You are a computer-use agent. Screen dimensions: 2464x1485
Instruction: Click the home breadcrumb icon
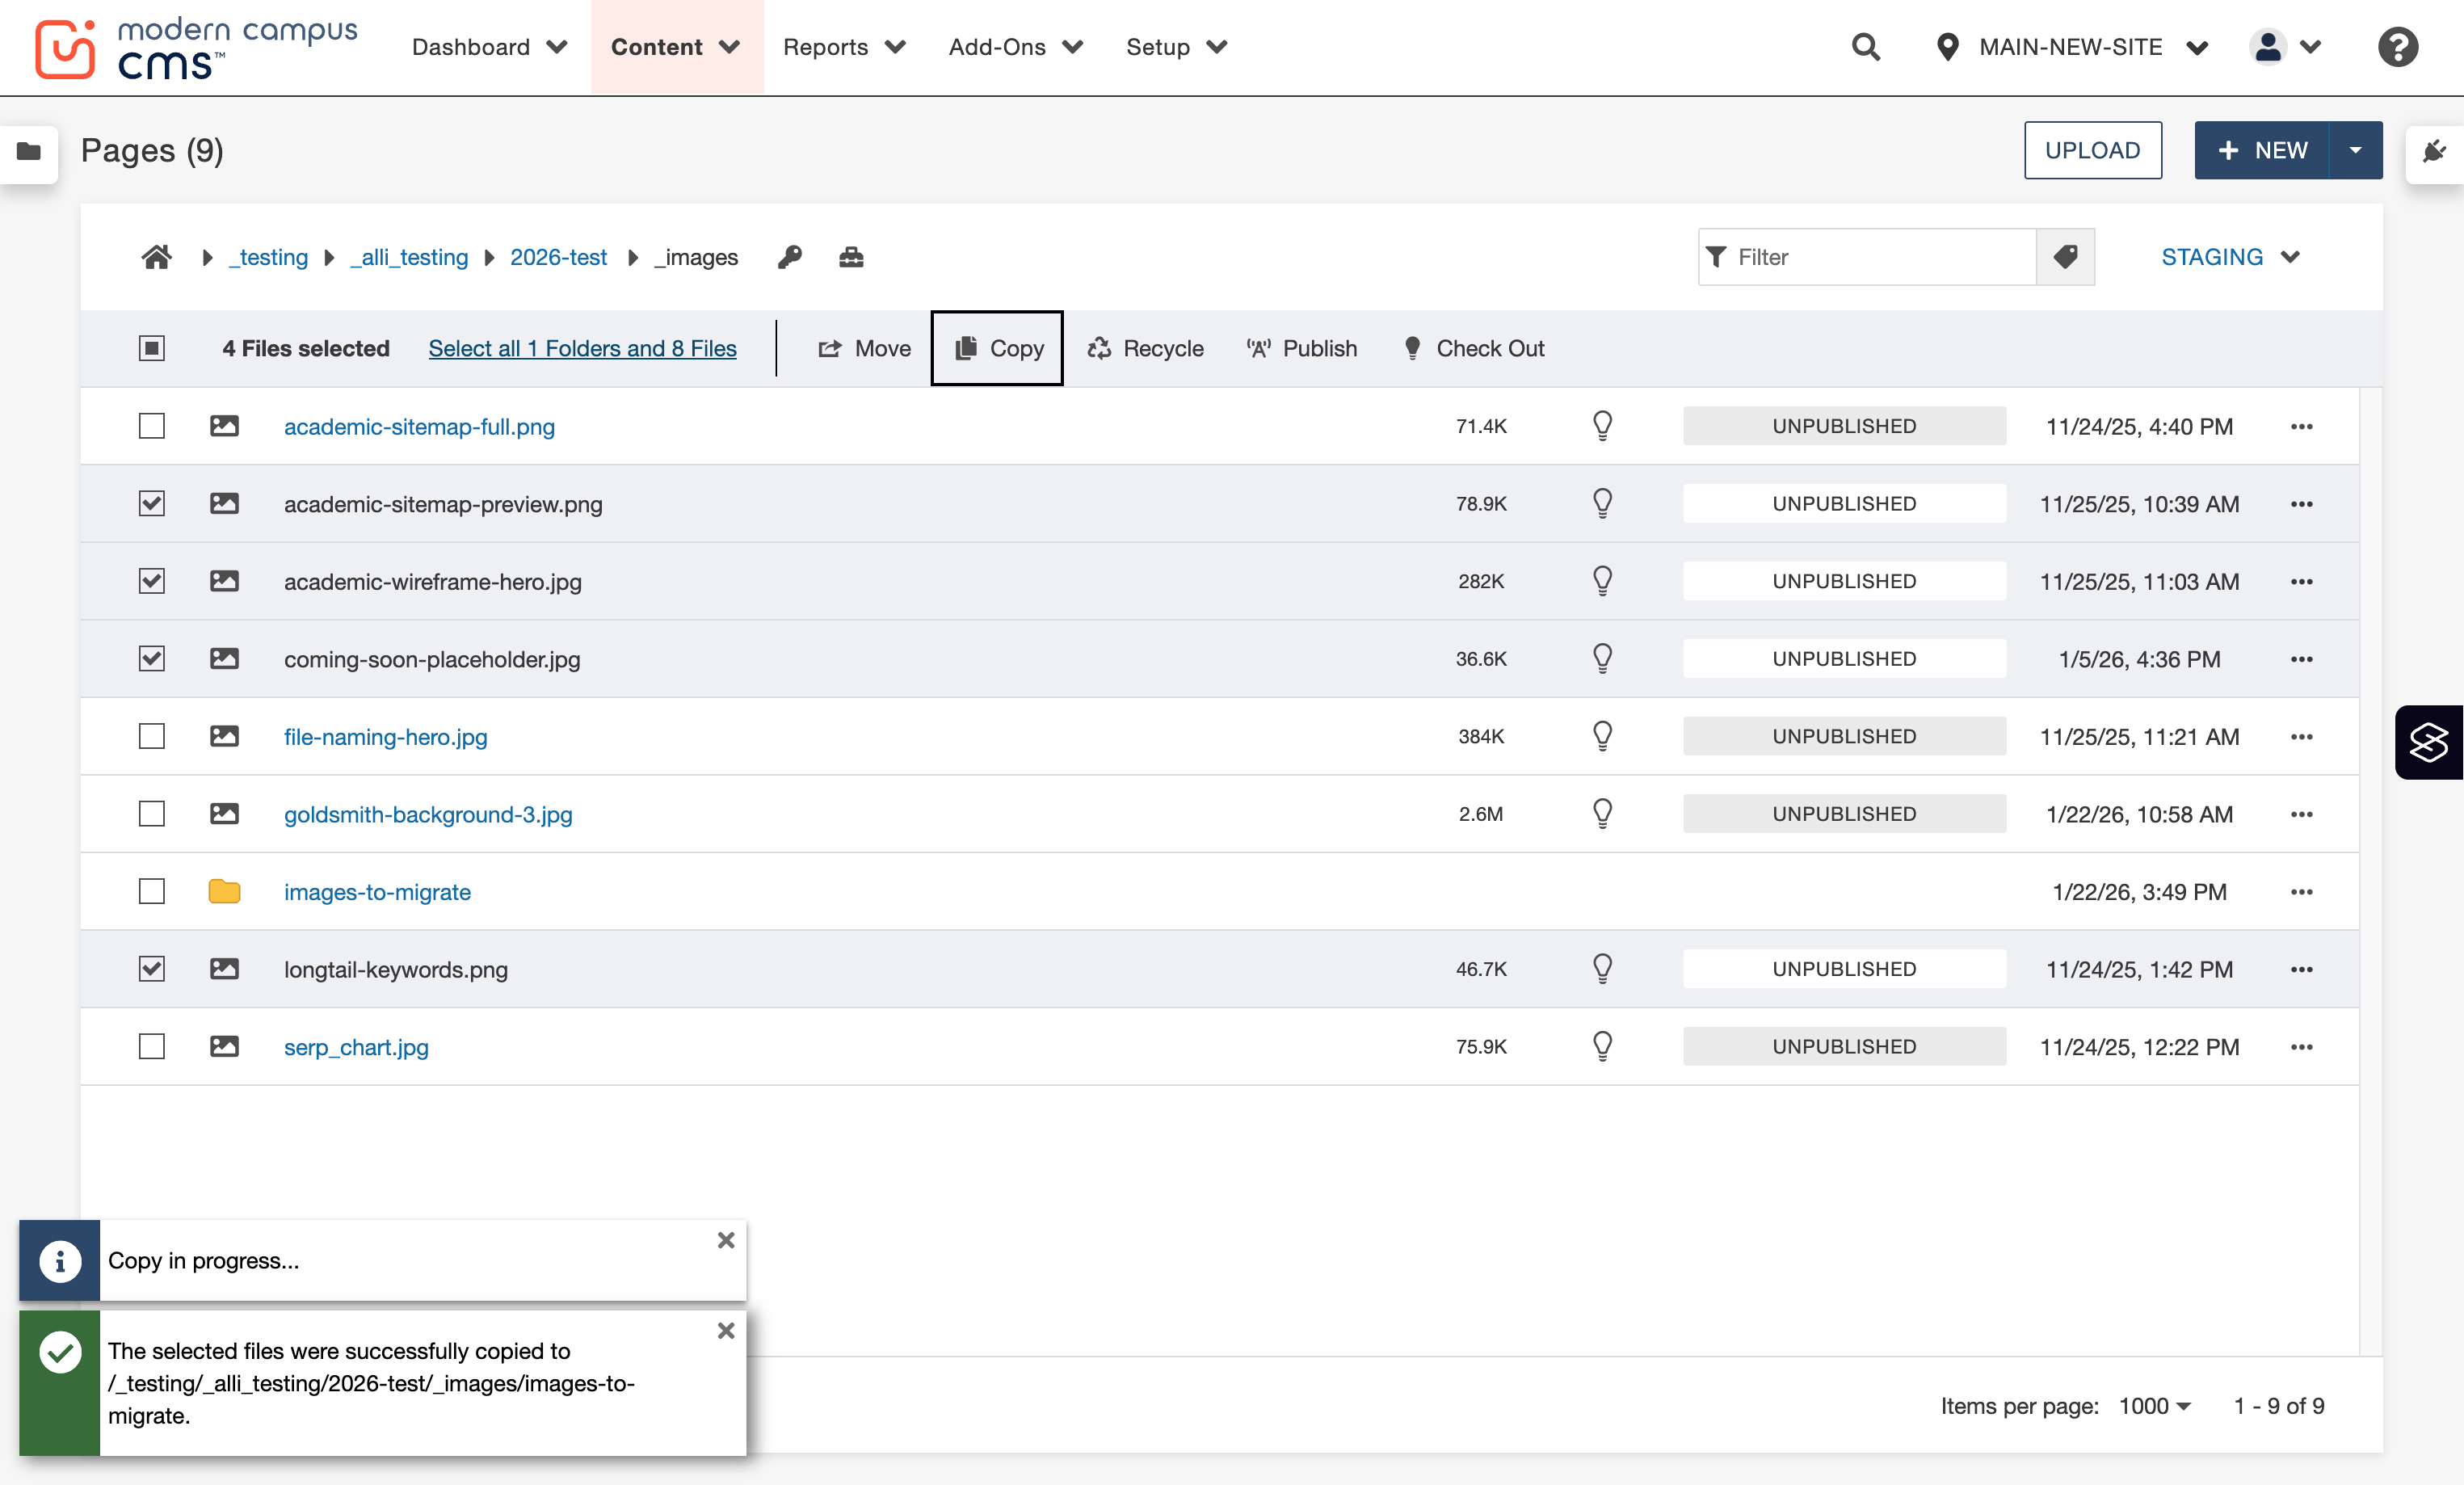click(x=156, y=257)
